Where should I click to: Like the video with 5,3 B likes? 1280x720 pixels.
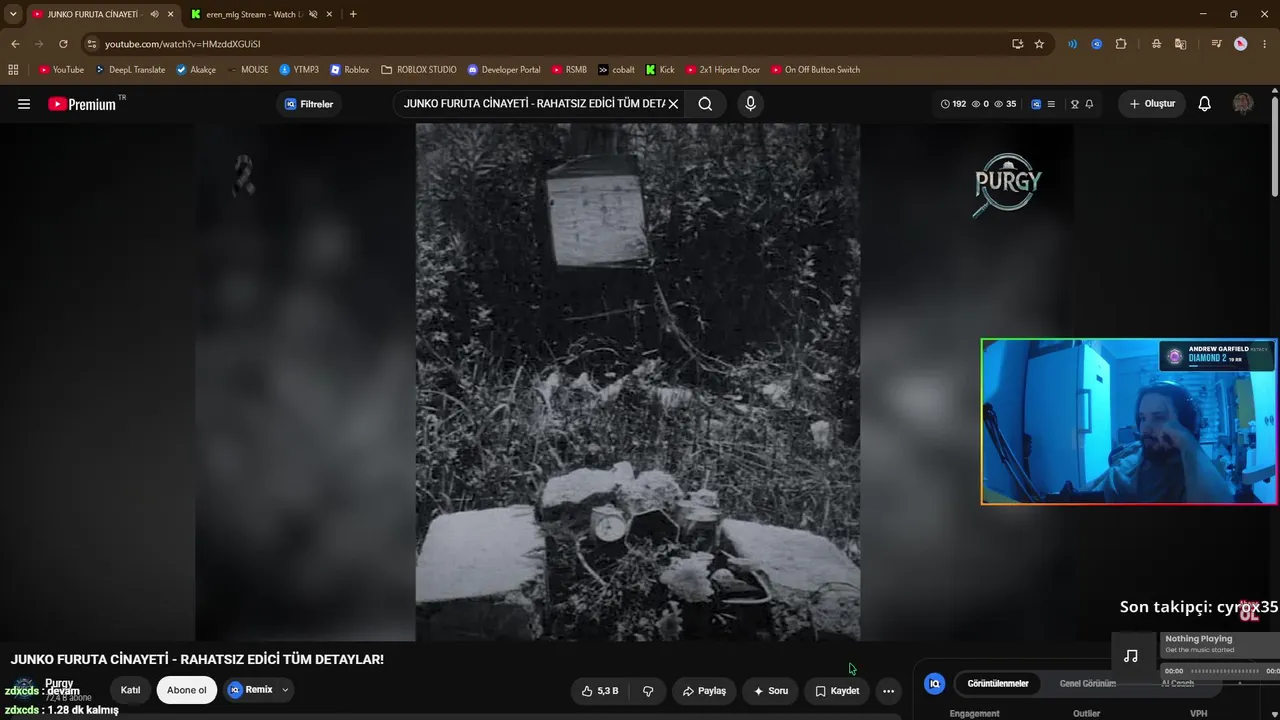(x=600, y=691)
